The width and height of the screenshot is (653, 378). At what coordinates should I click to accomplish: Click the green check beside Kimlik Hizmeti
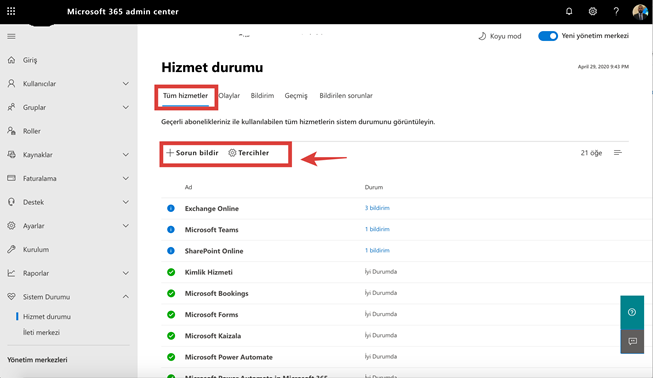pos(171,272)
